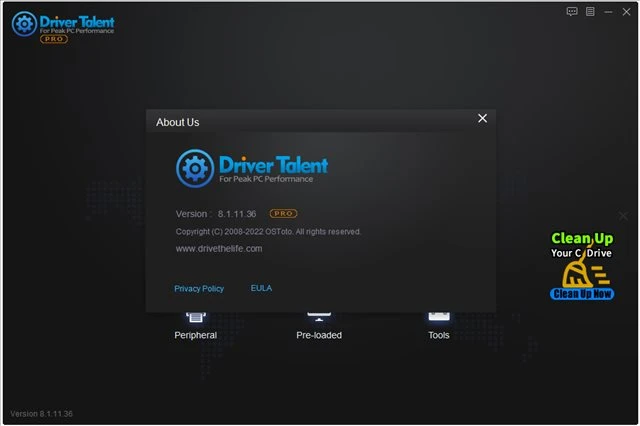Click the PRO badge under the title bar logo

click(53, 39)
